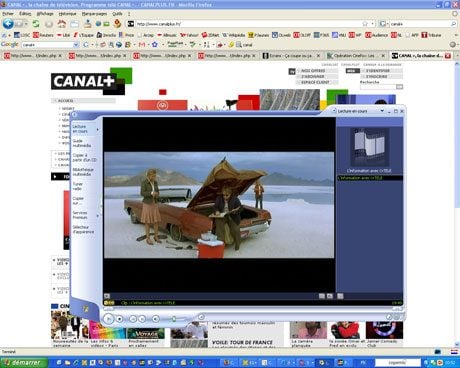This screenshot has width=460, height=368.
Task: Open the Bibliothèque multimédia tab
Action: (83, 172)
